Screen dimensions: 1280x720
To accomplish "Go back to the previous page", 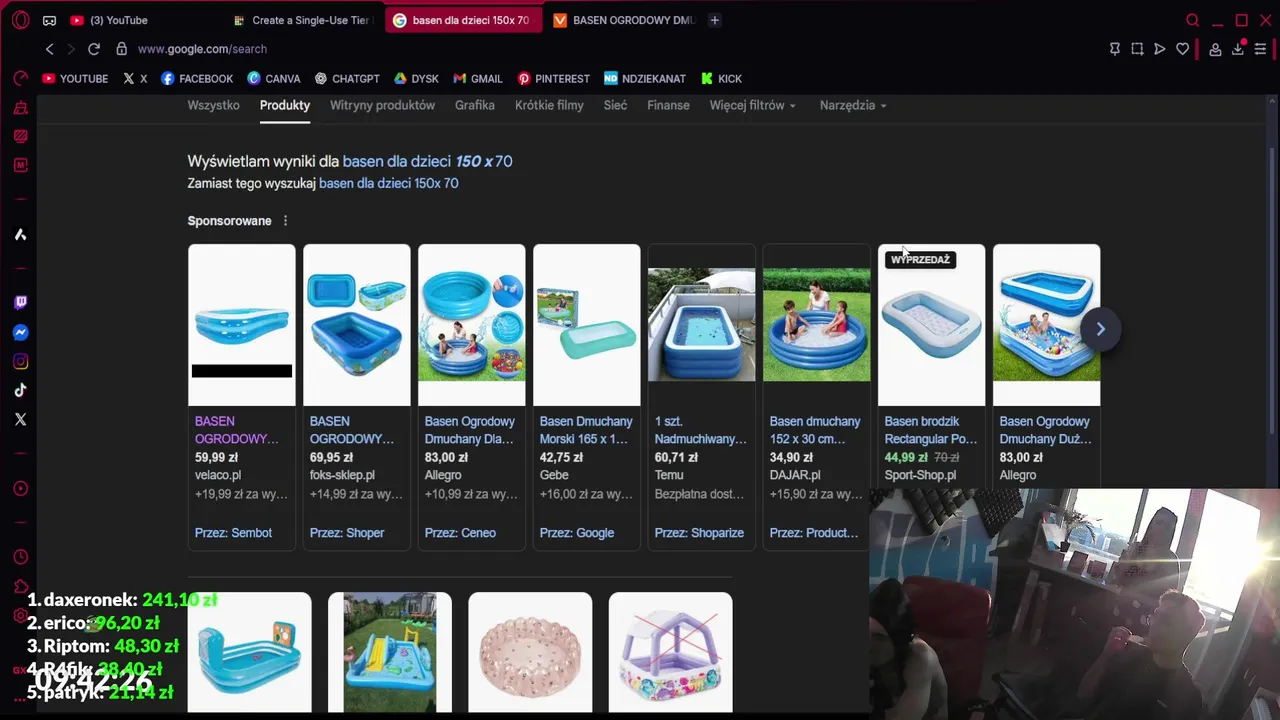I will click(x=49, y=49).
